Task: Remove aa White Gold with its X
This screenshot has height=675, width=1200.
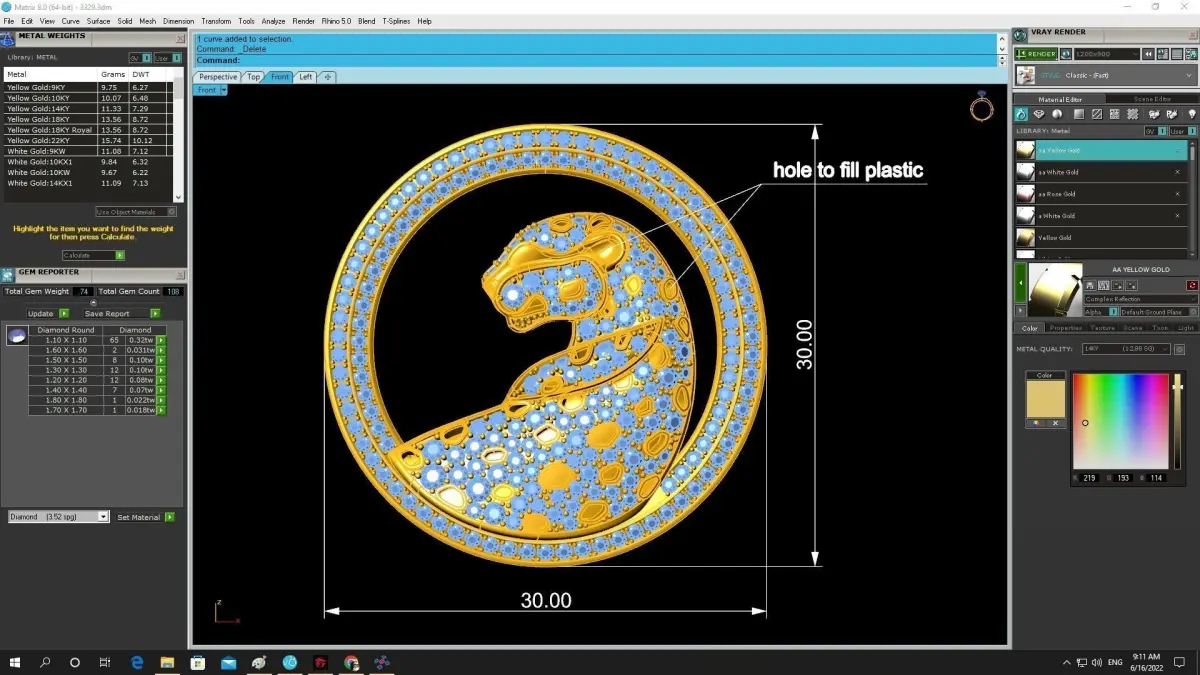Action: pos(1177,172)
